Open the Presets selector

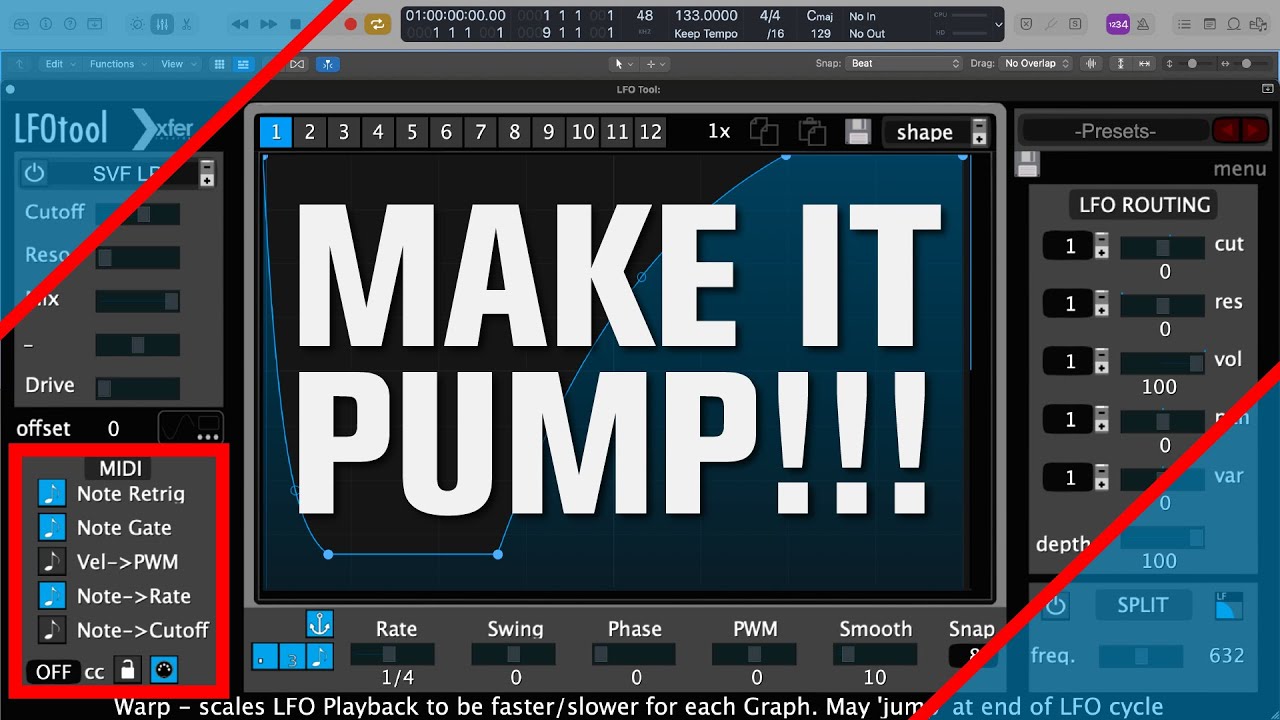[x=1115, y=131]
